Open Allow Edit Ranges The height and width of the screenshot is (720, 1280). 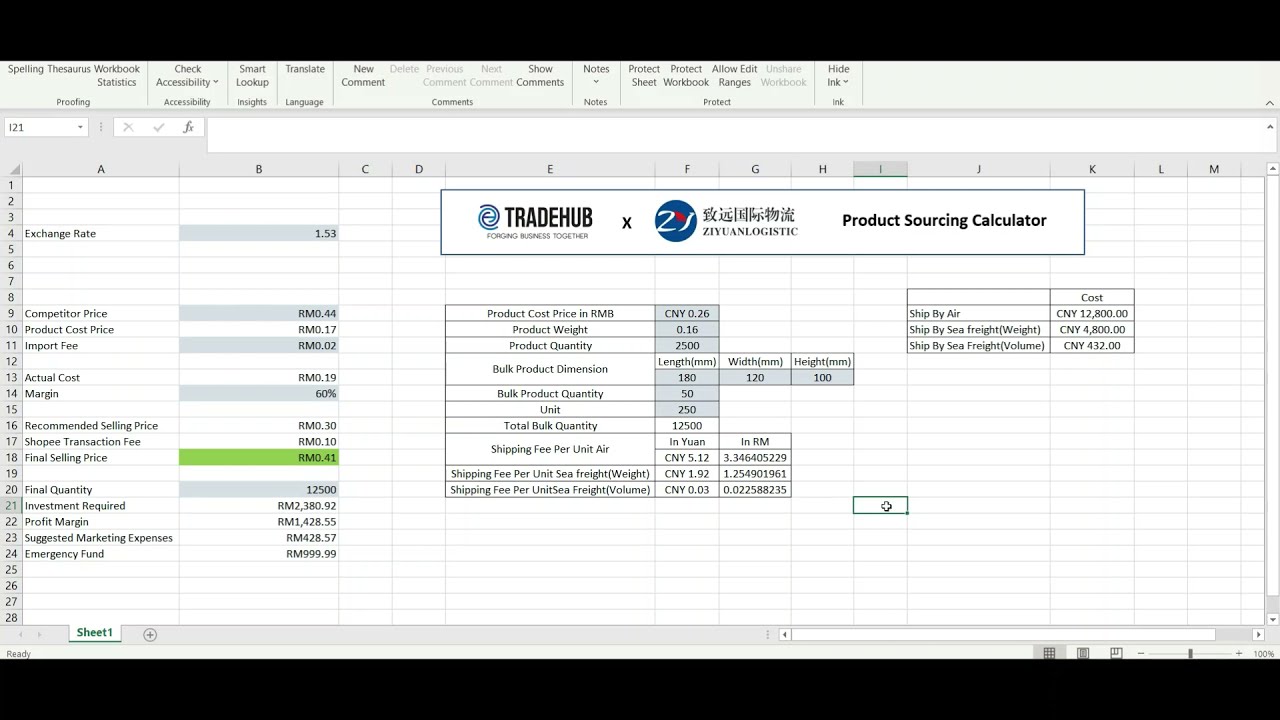[x=734, y=76]
